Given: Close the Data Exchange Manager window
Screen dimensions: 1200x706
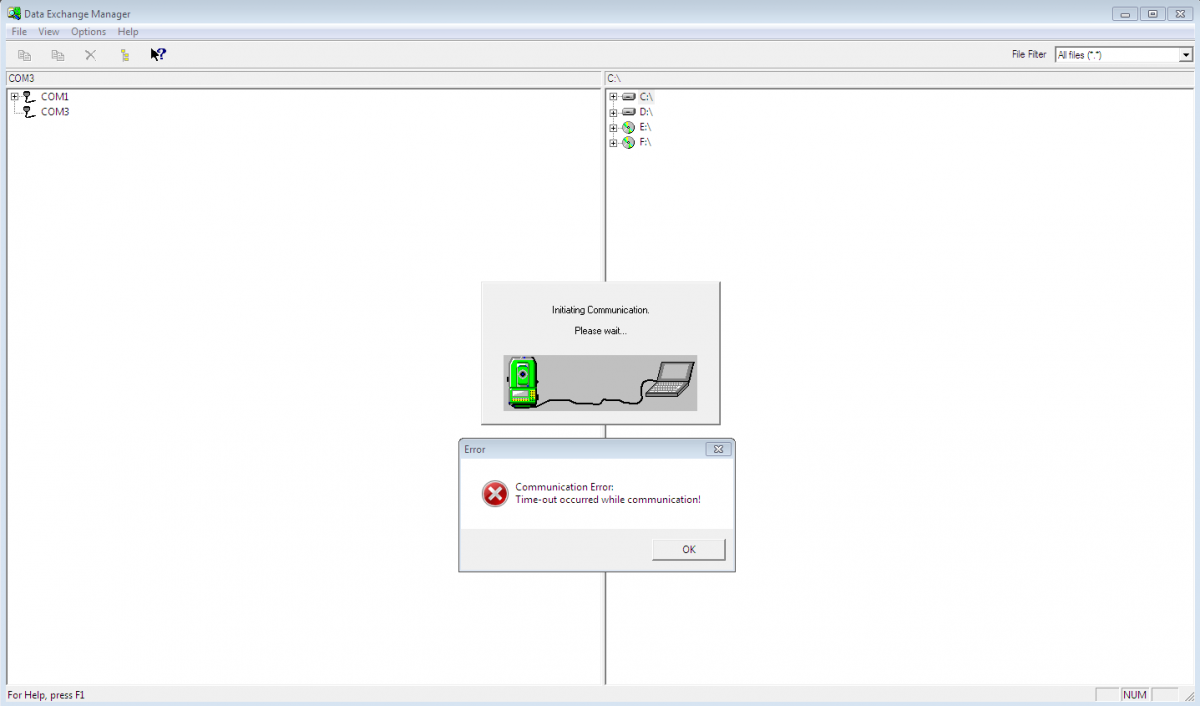Looking at the screenshot, I should (1180, 14).
